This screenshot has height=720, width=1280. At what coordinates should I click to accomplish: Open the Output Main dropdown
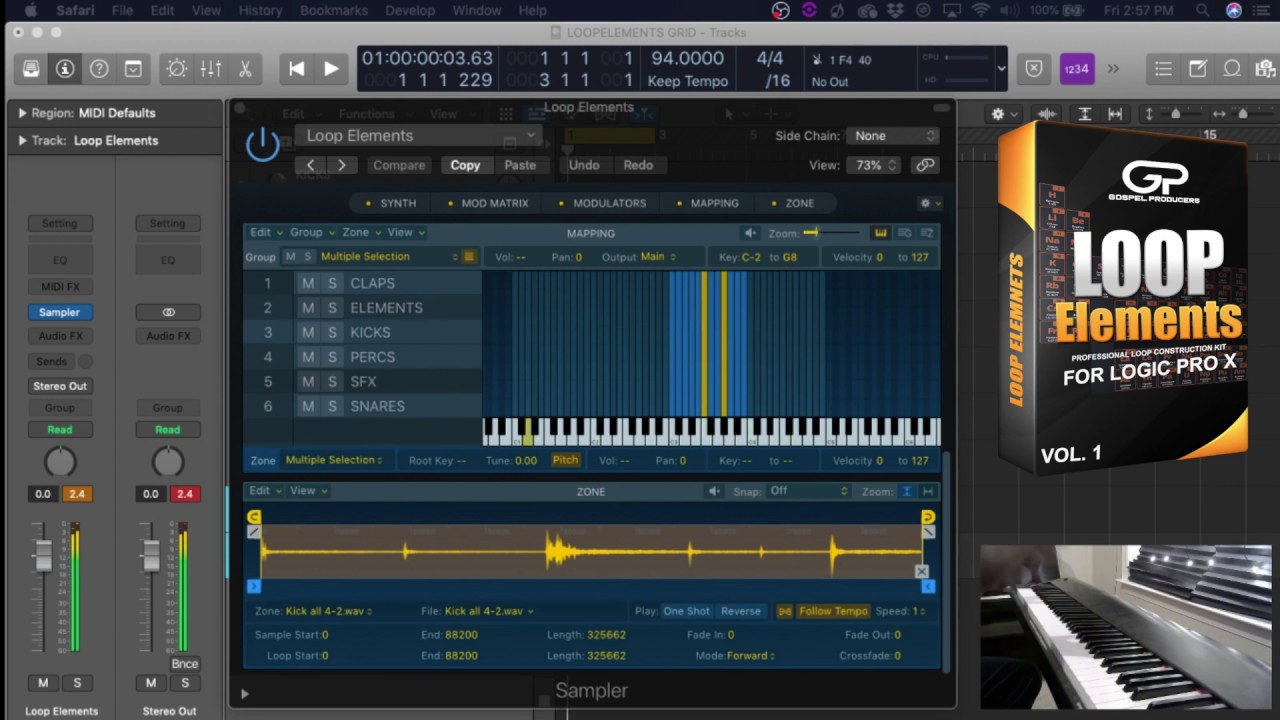point(658,257)
